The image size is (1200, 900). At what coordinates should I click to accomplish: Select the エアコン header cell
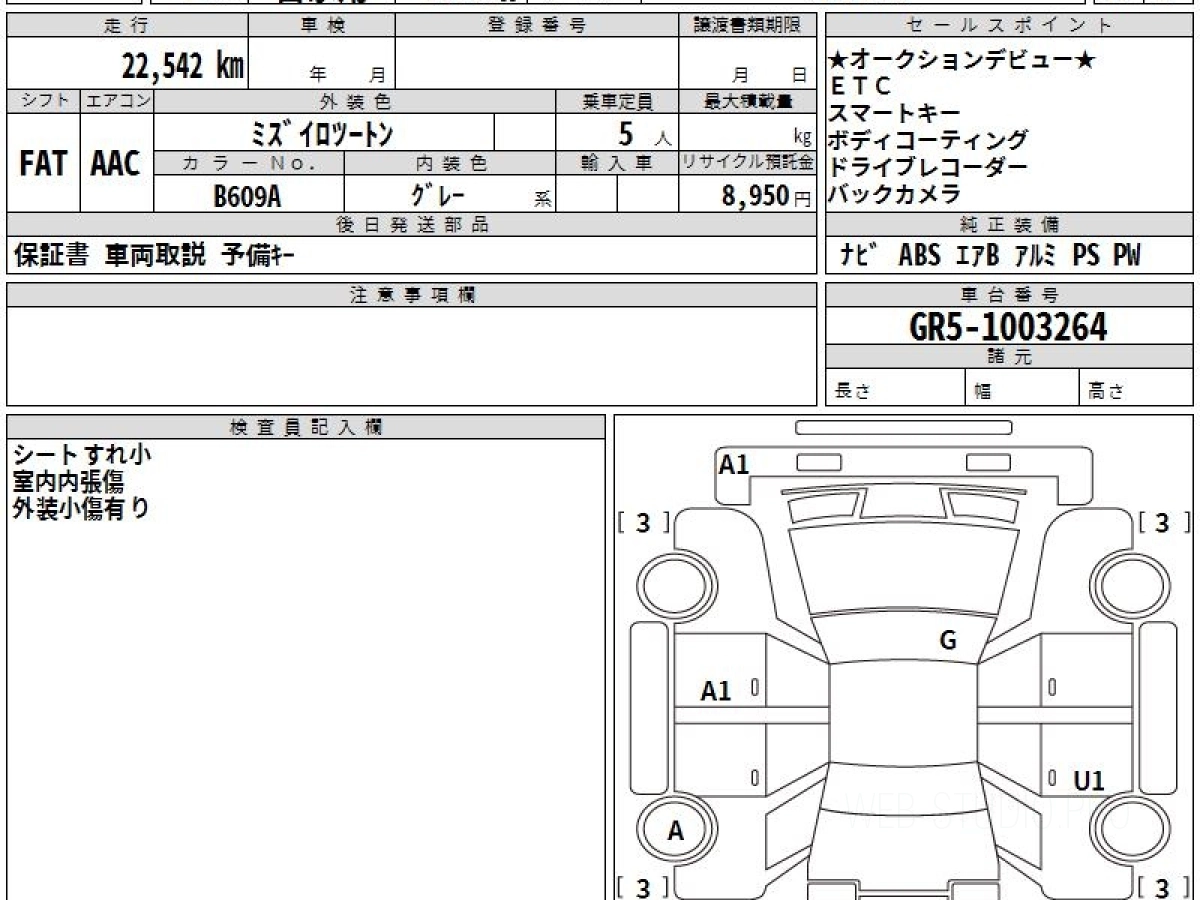117,101
